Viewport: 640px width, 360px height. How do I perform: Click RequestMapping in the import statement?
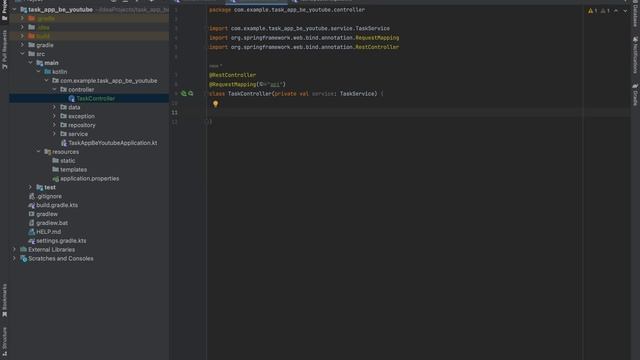(x=377, y=38)
